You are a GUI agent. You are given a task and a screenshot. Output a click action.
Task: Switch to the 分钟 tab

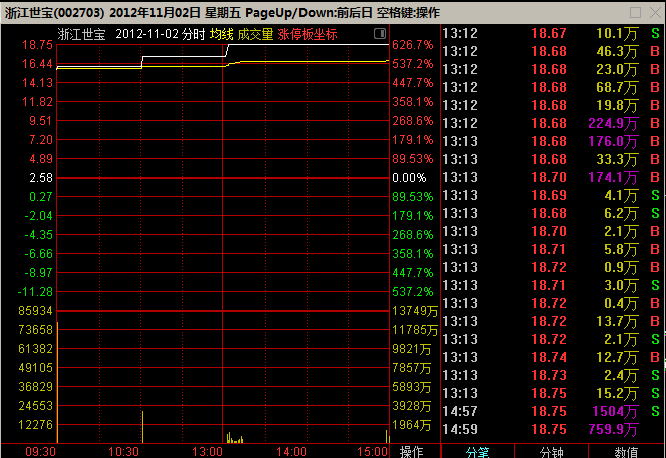click(551, 451)
